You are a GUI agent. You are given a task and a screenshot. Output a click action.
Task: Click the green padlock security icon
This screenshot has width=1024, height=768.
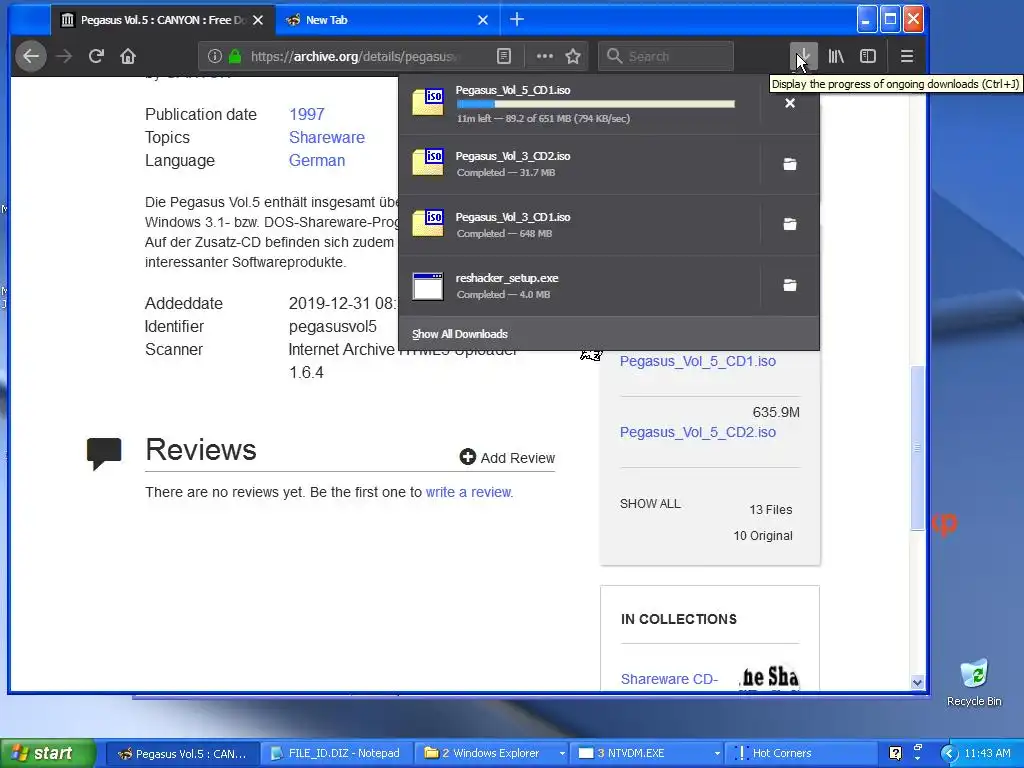coord(235,56)
